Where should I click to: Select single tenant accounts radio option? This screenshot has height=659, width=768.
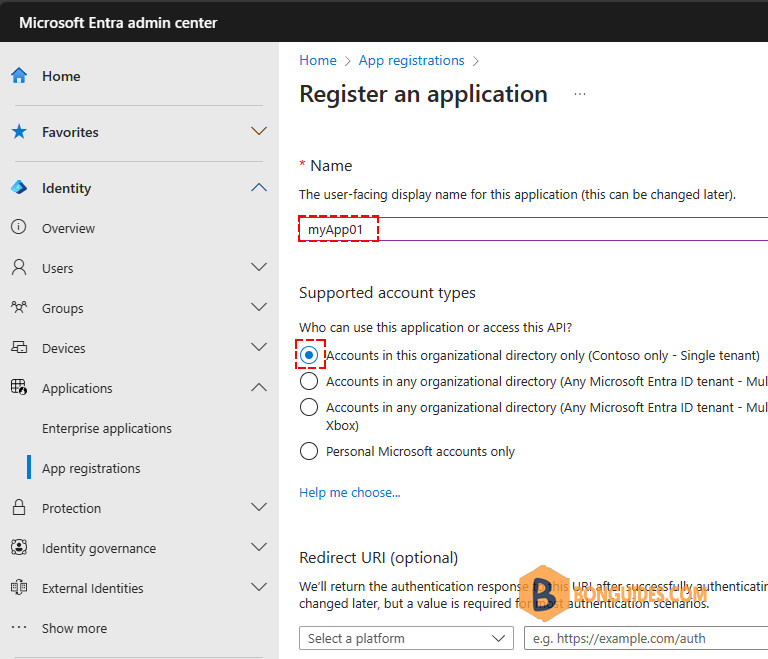pos(309,355)
